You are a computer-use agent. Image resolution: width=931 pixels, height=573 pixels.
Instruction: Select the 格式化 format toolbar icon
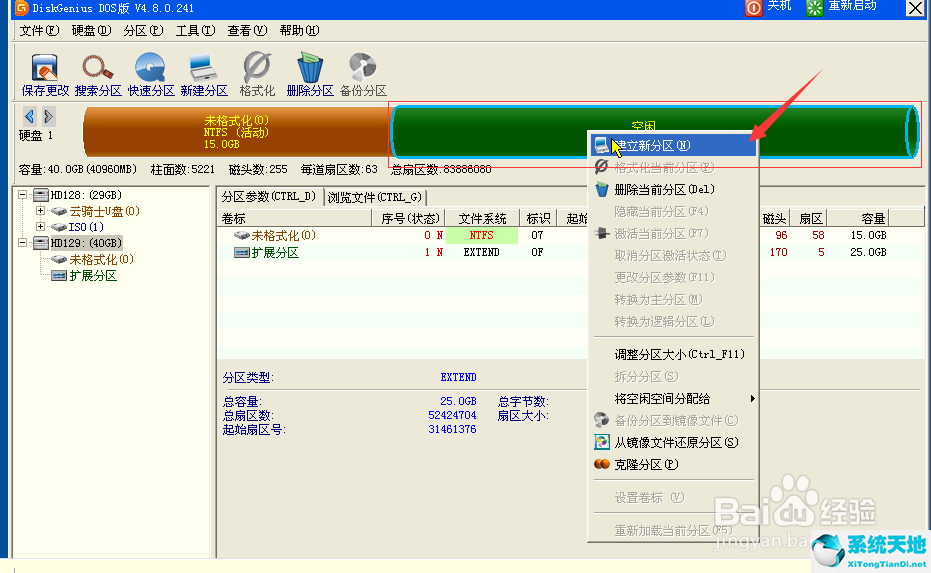257,74
